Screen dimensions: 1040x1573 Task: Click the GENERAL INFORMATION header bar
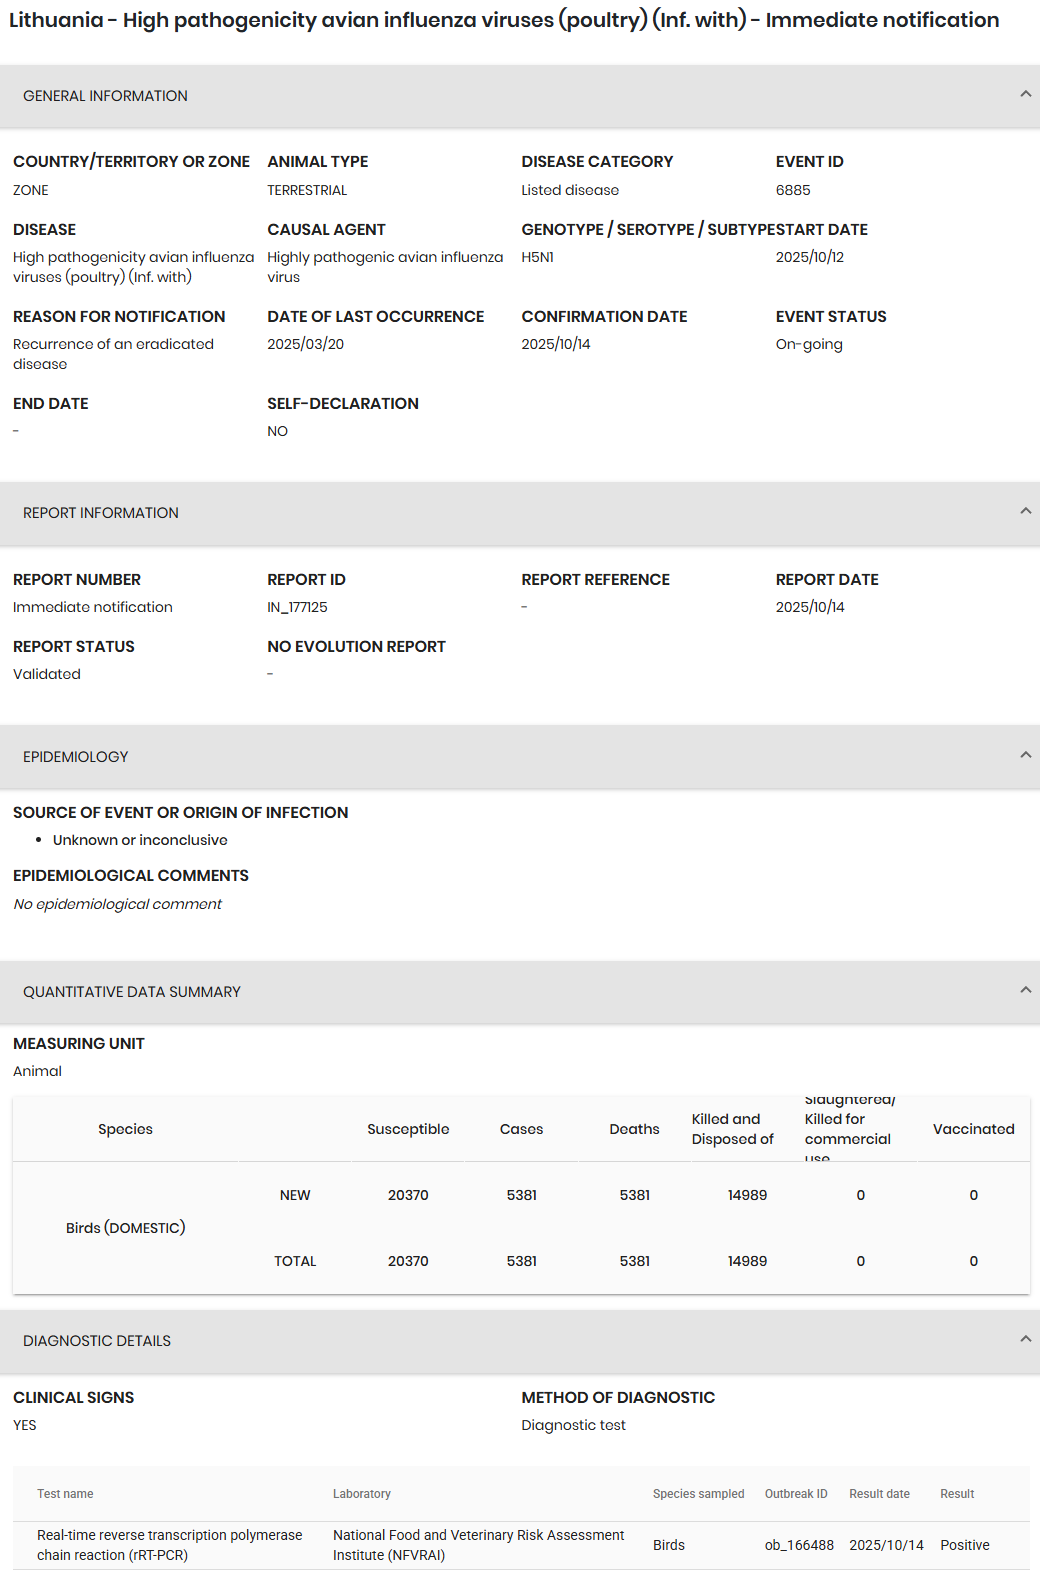point(520,96)
